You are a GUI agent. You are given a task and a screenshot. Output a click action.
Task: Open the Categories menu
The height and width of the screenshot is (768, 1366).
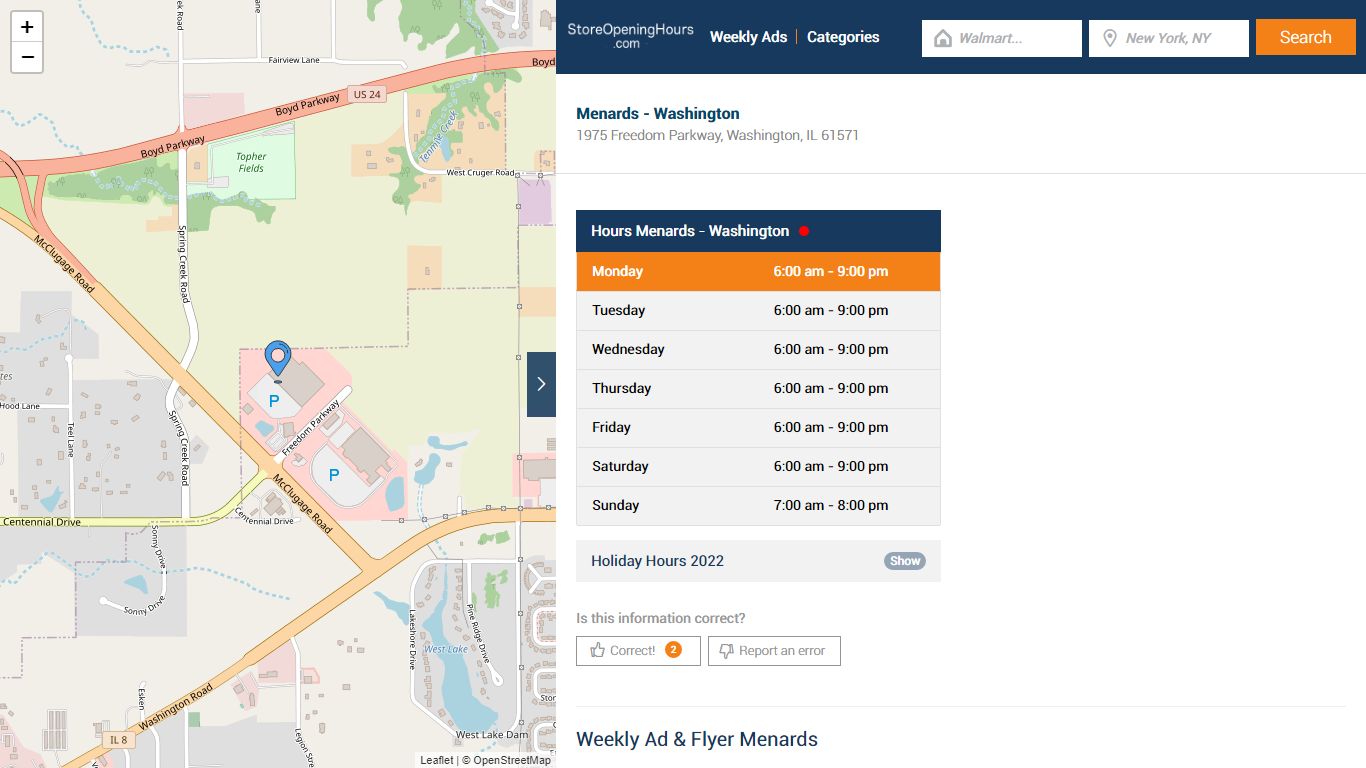point(843,37)
